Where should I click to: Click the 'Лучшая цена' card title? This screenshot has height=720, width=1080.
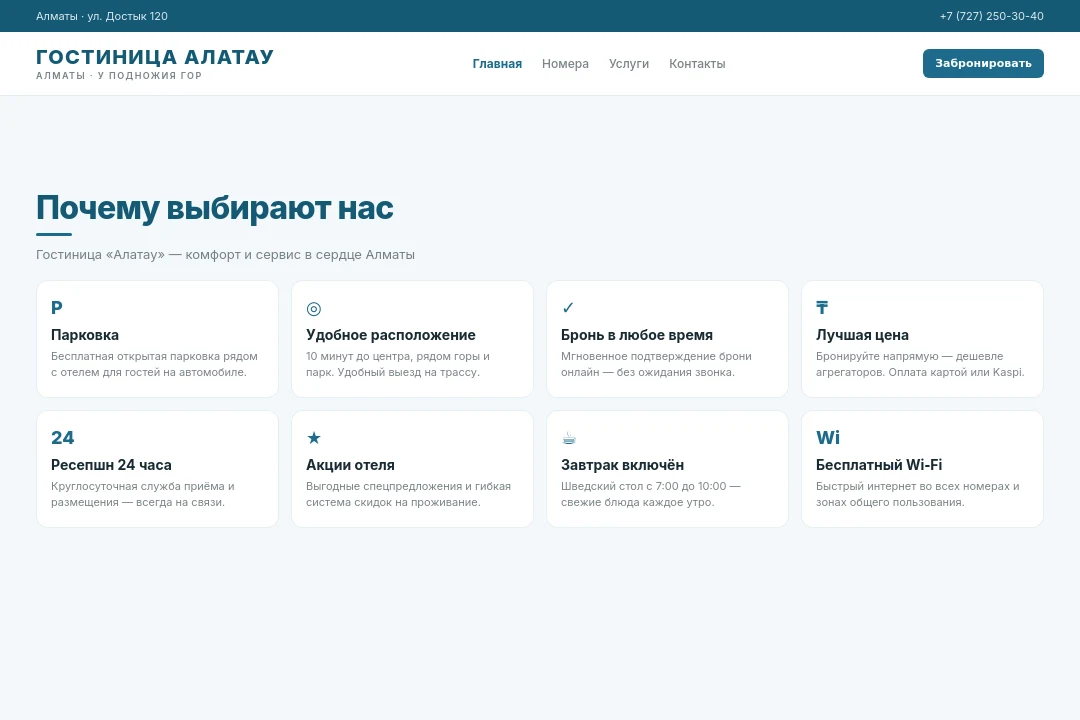pyautogui.click(x=862, y=335)
